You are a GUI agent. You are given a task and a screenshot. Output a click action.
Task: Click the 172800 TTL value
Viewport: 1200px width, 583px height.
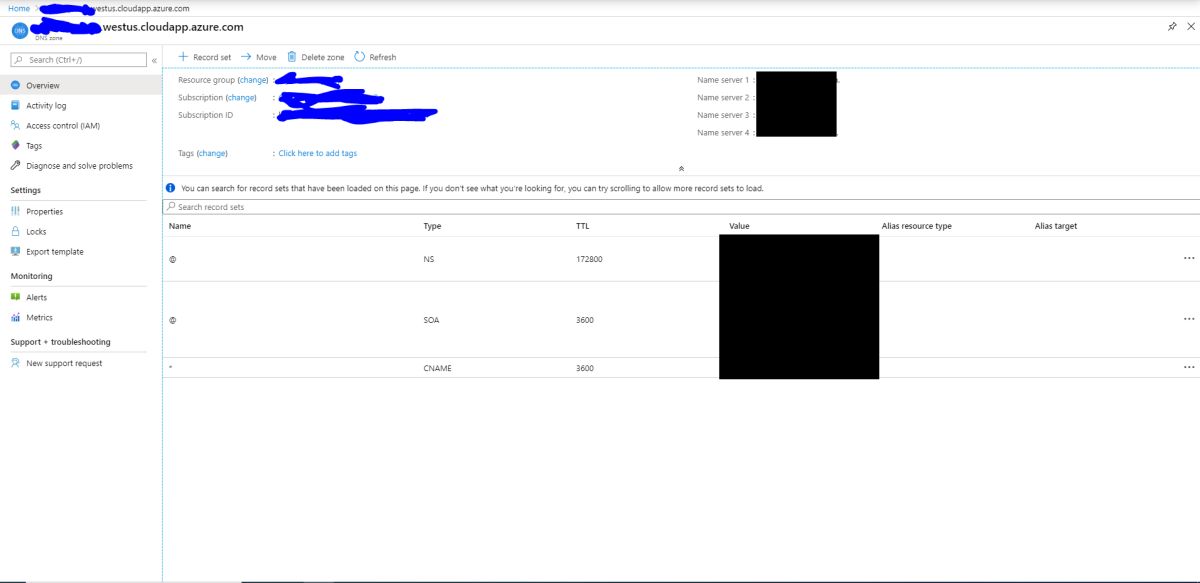589,259
